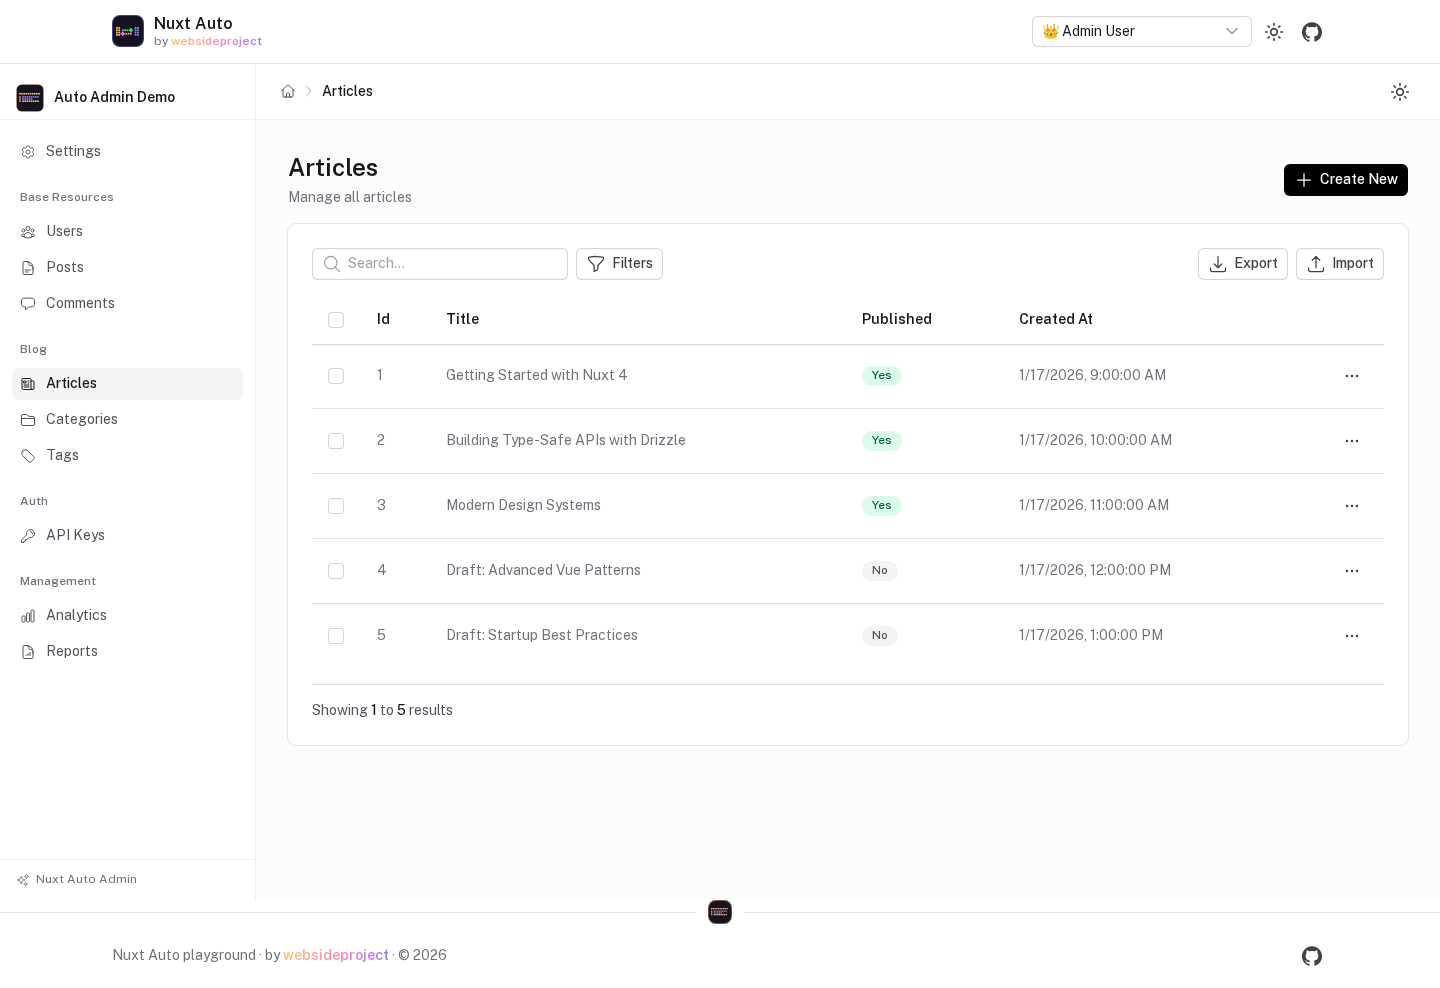Go to home via breadcrumb house icon
The image size is (1440, 988).
(288, 91)
